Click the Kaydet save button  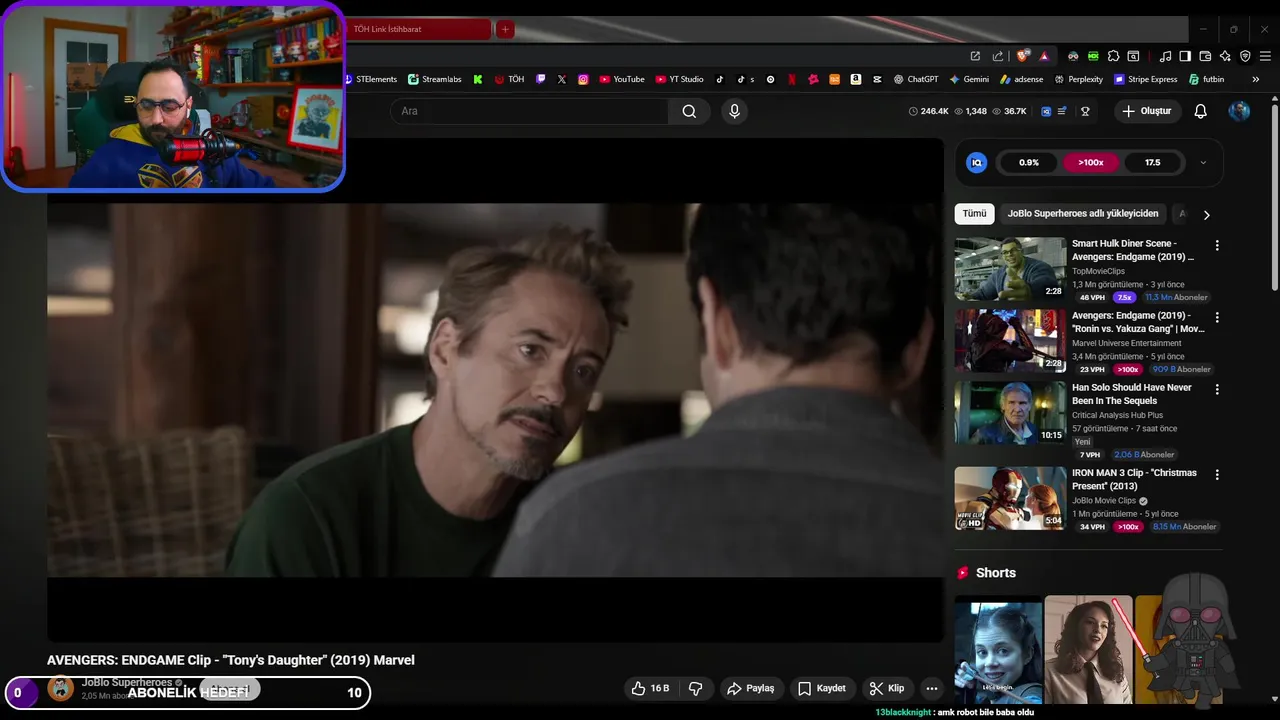click(x=822, y=688)
